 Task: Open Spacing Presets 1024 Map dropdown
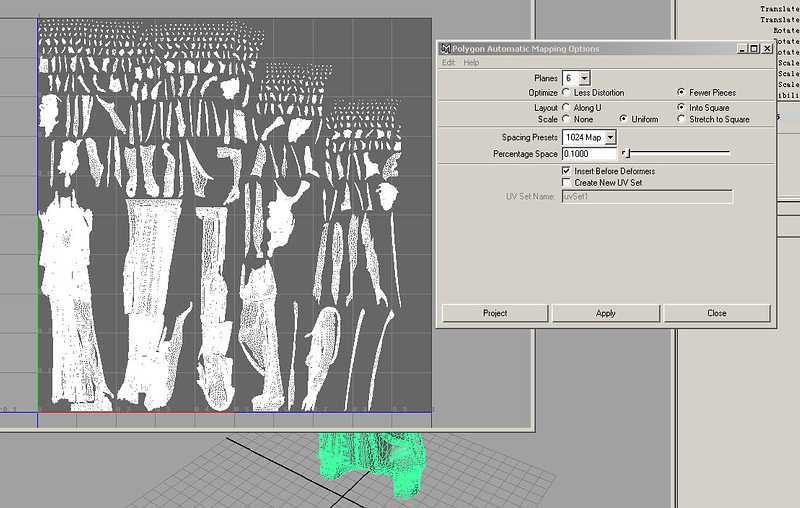pos(610,137)
